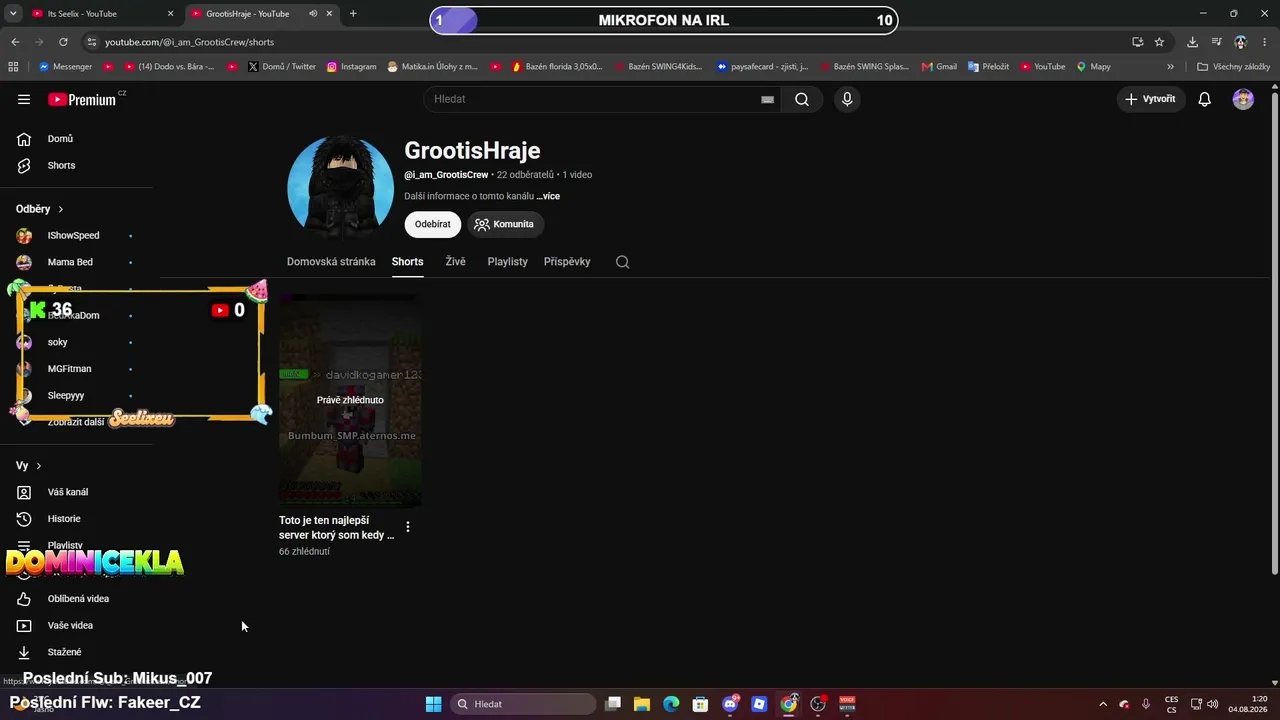Viewport: 1280px width, 720px height.
Task: Mute the GrootisHraje tab audio
Action: click(313, 14)
